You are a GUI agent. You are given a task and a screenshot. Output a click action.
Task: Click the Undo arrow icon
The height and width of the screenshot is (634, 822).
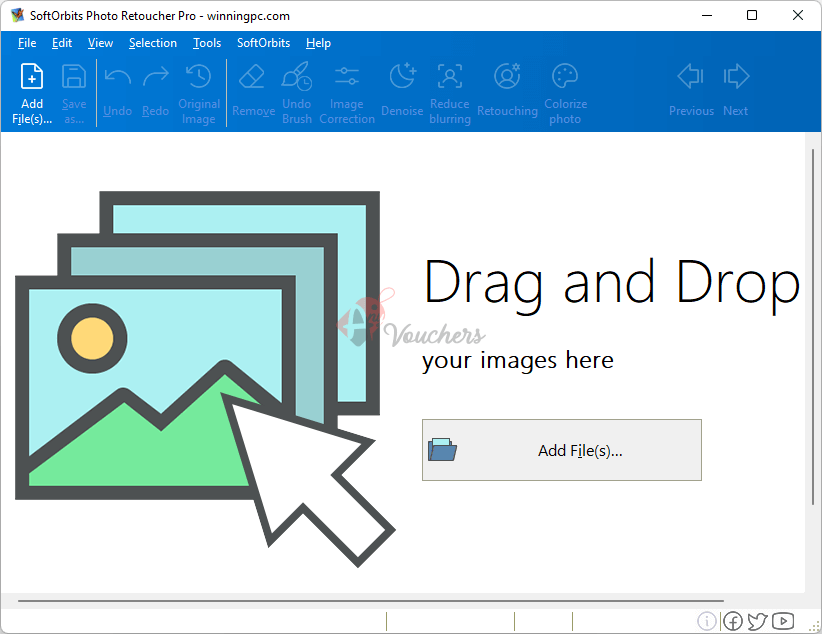coord(118,78)
